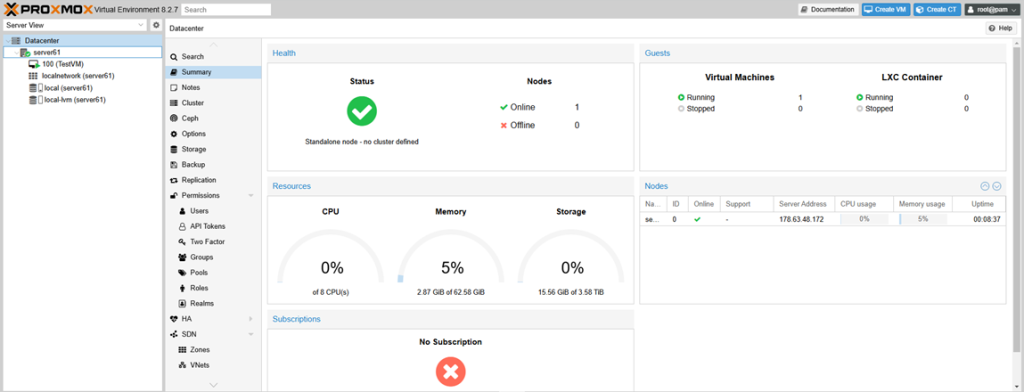
Task: Open the Server View gear settings
Action: [x=156, y=25]
